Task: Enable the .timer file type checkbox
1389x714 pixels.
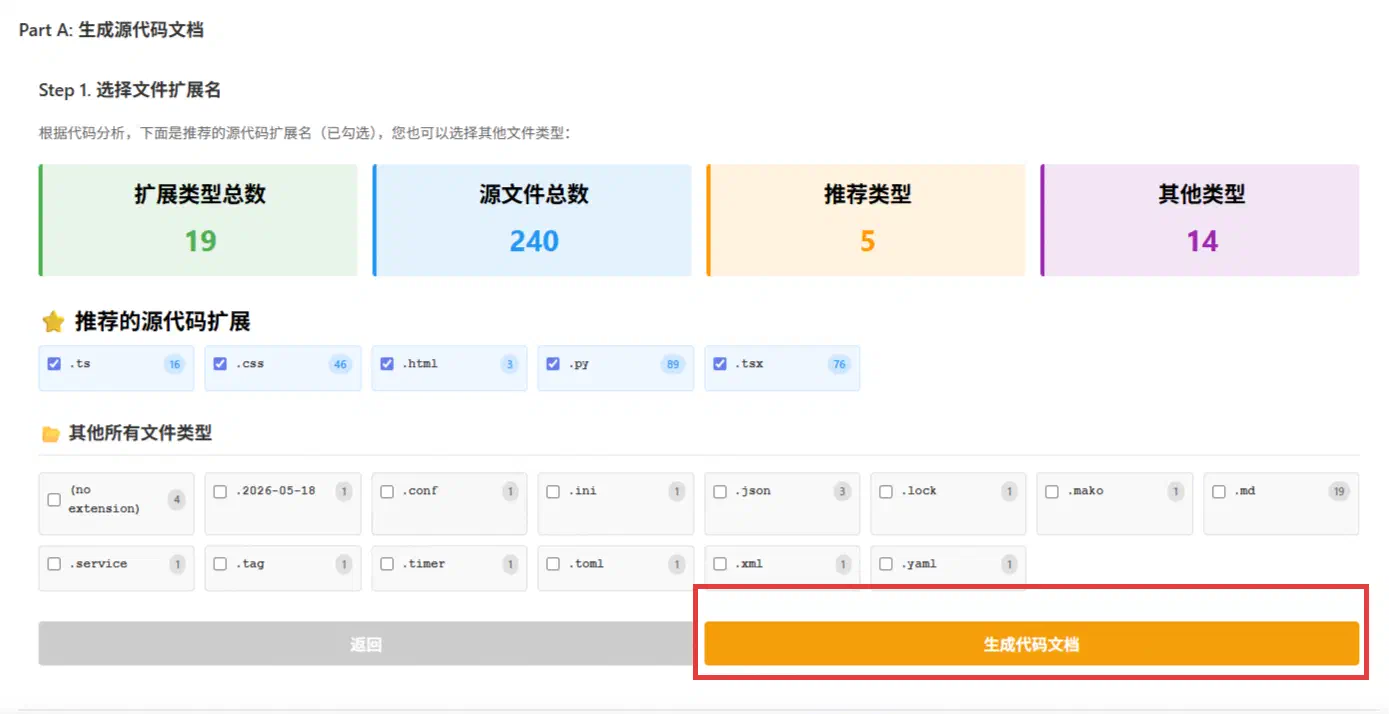Action: tap(387, 564)
